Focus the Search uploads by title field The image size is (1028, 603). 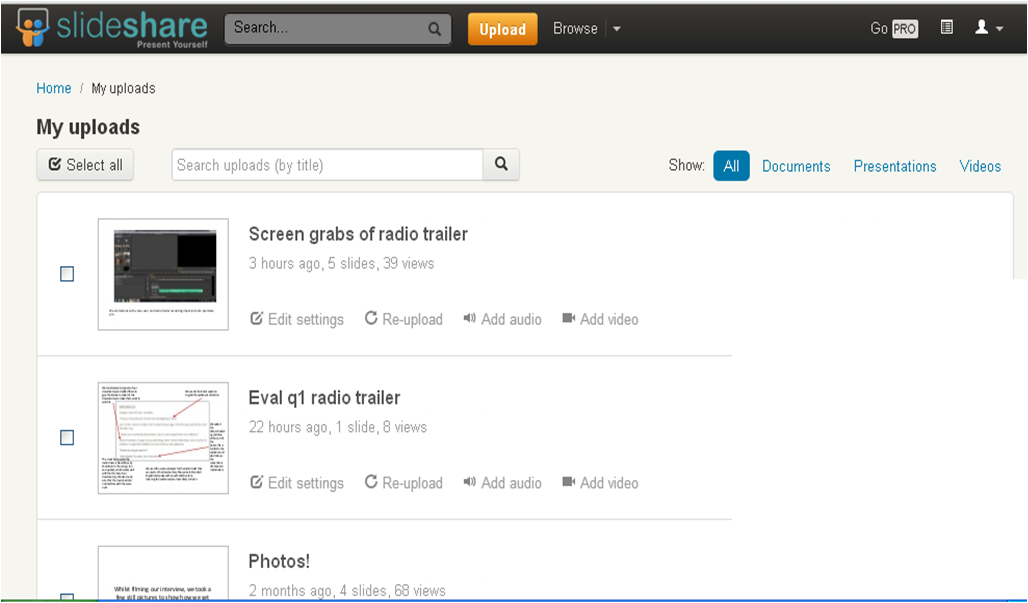327,165
